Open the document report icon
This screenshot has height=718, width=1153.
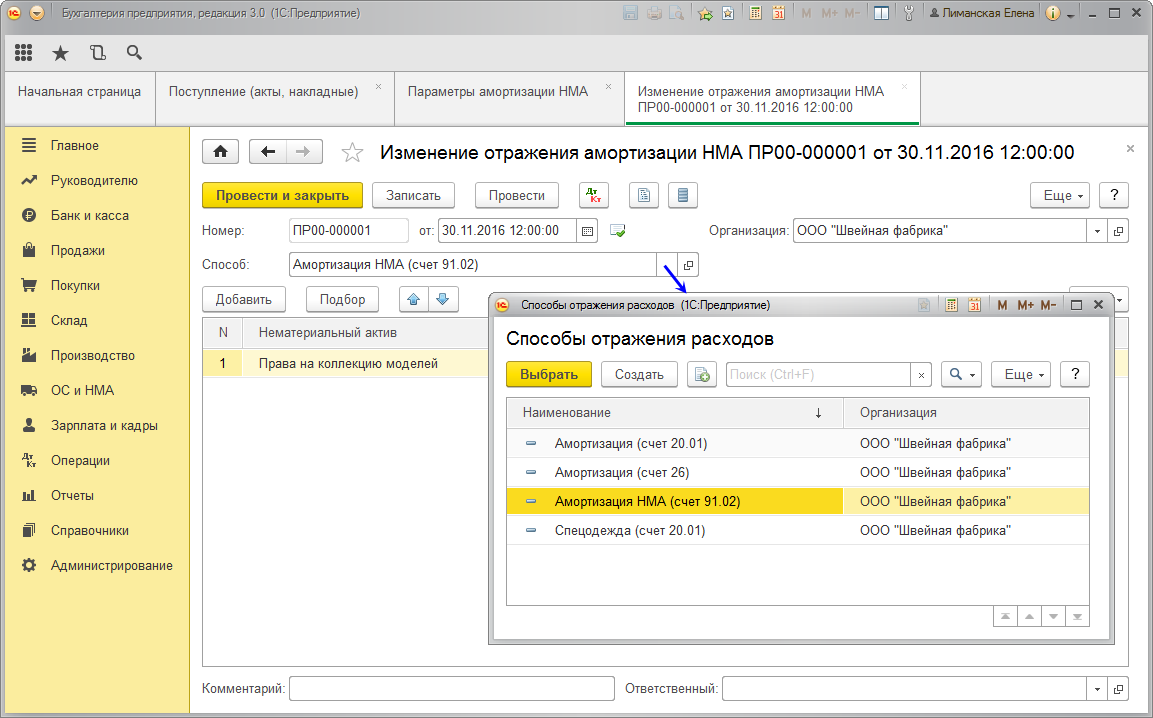click(643, 195)
